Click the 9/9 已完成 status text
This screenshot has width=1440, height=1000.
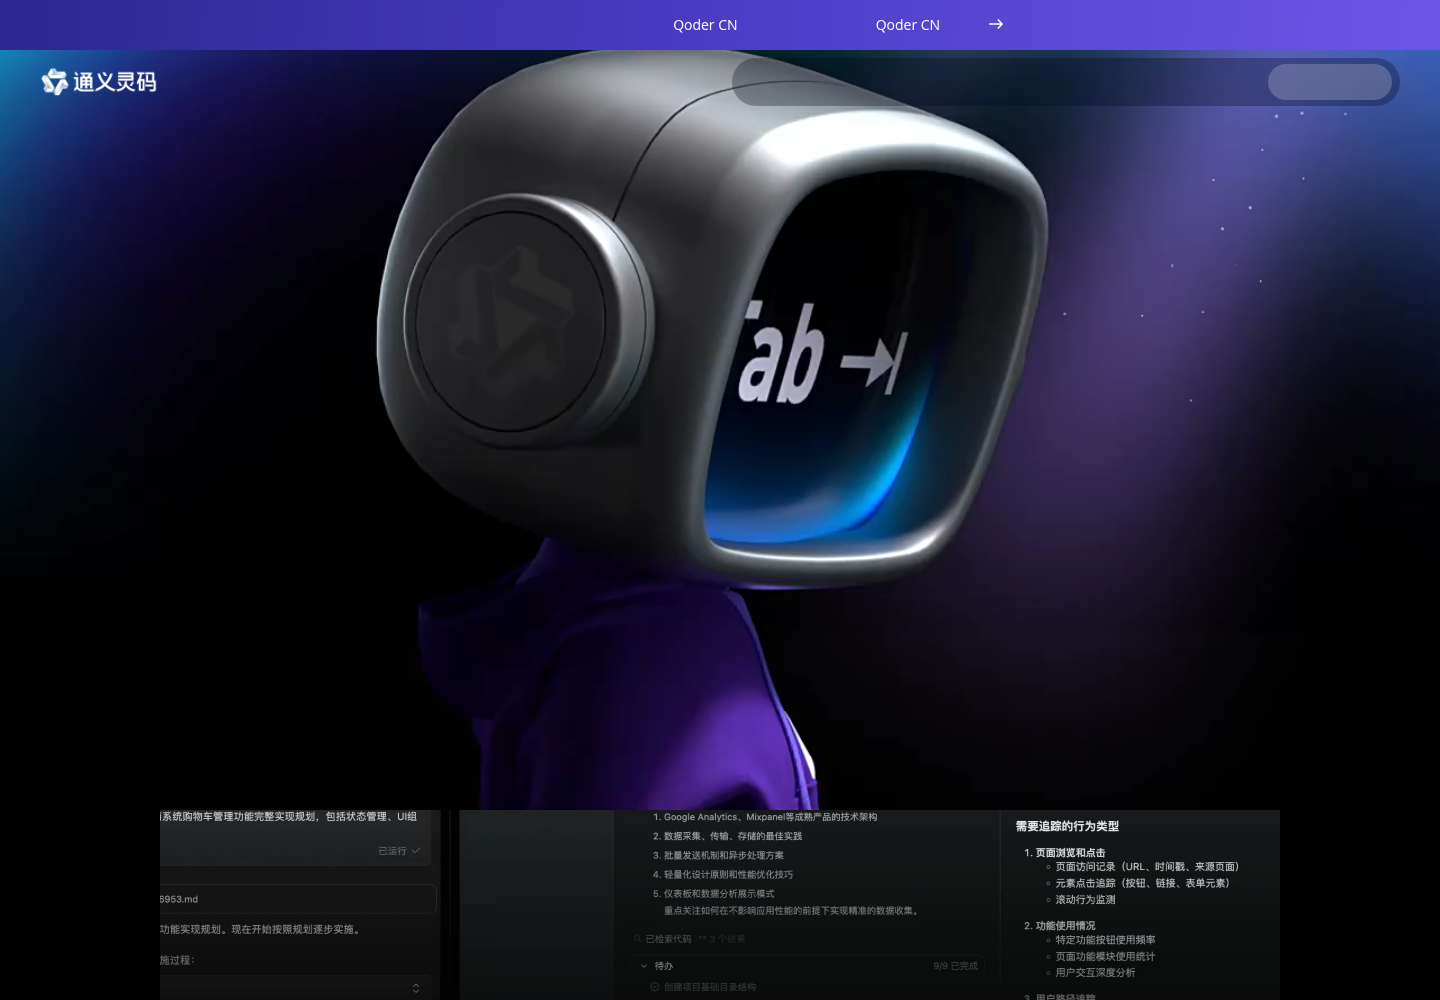[955, 966]
